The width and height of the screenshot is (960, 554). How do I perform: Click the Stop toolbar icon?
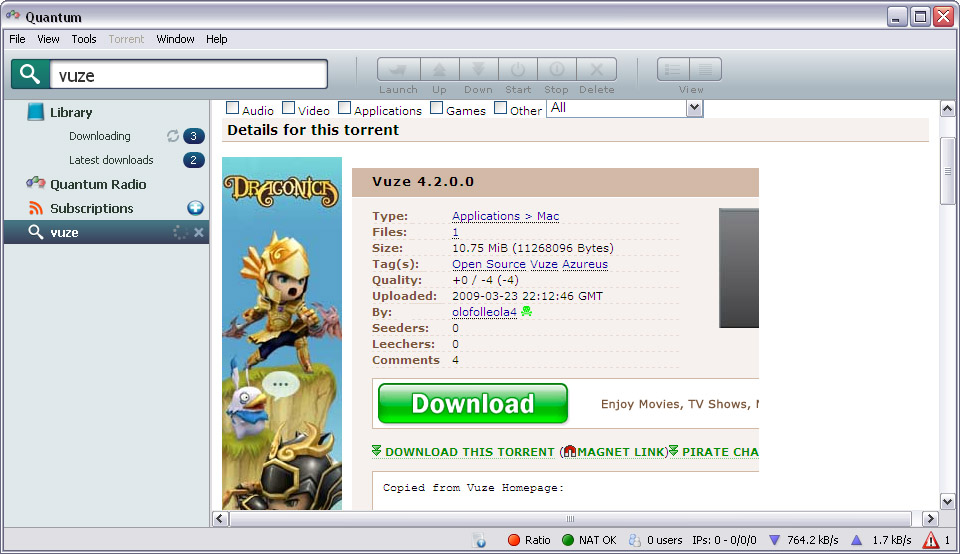pyautogui.click(x=557, y=69)
